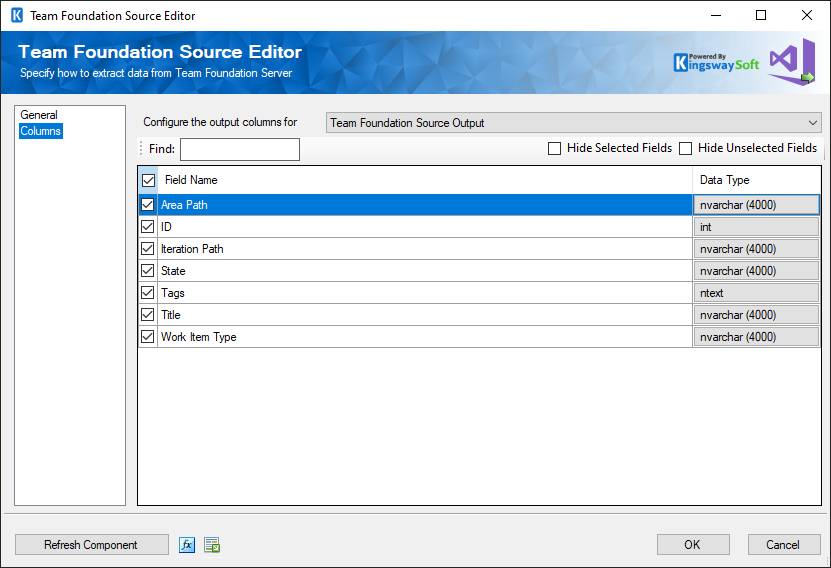Select the Area Path row name
Screen dimensions: 831x568
tap(184, 205)
